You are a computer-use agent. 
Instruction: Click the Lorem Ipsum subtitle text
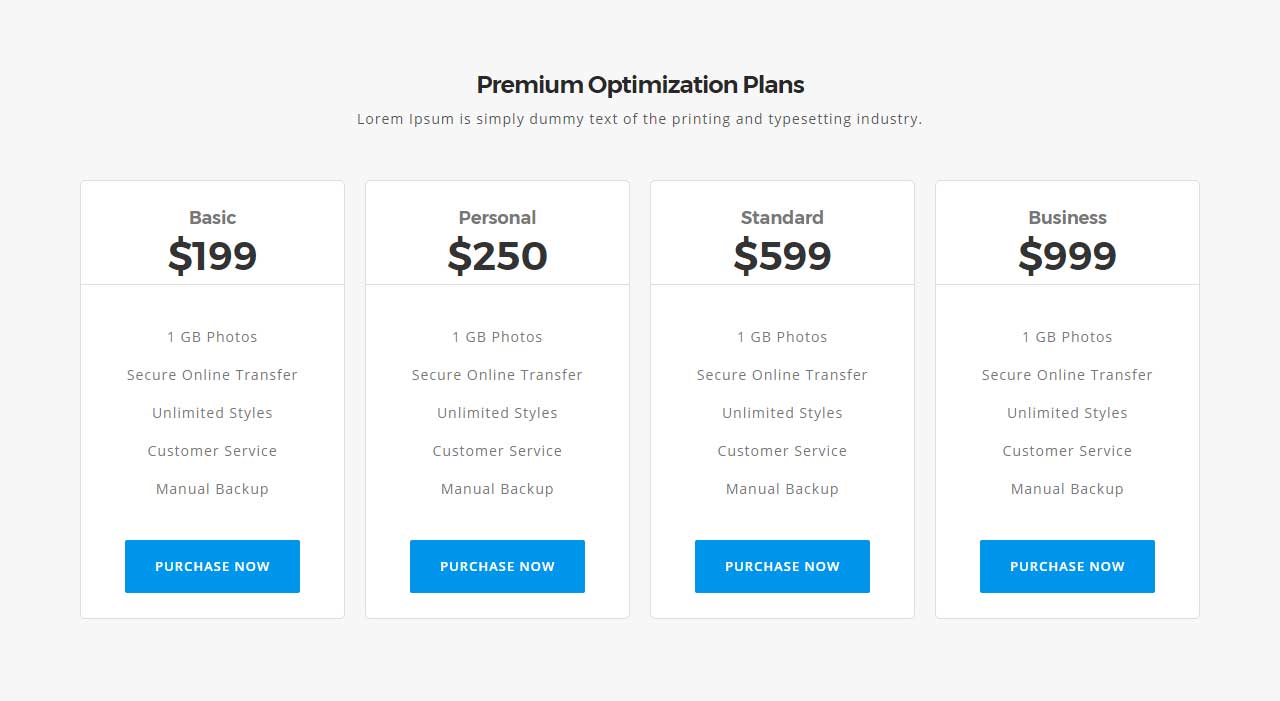640,119
